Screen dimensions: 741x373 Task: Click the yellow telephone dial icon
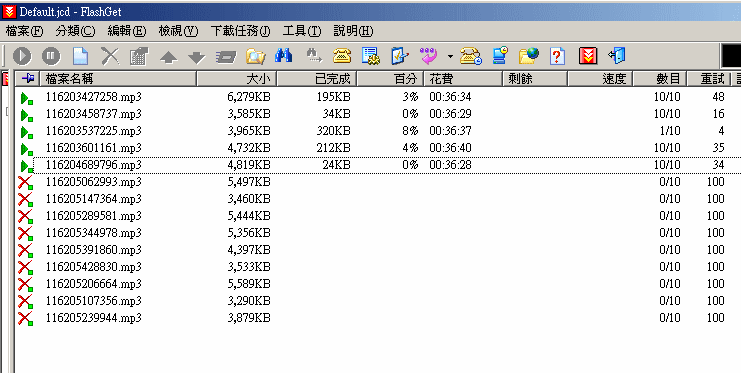[342, 56]
